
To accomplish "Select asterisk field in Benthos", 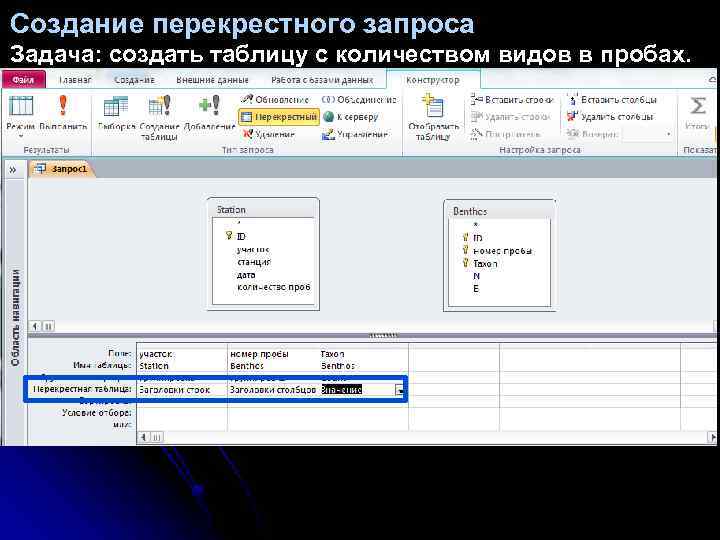I will pos(476,225).
